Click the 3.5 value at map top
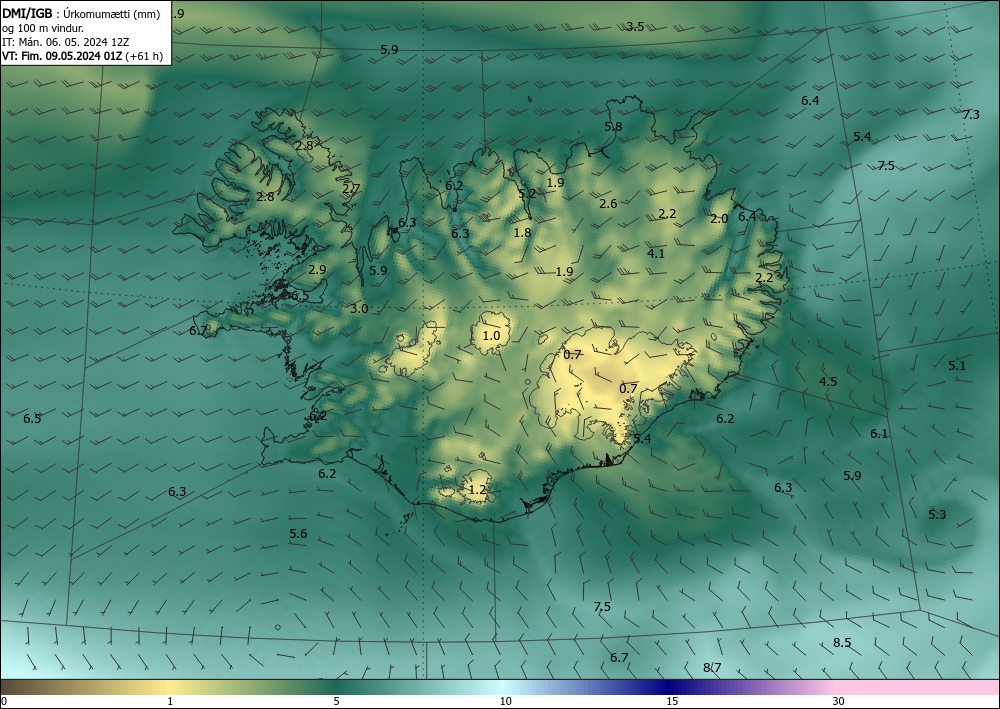 tap(635, 26)
